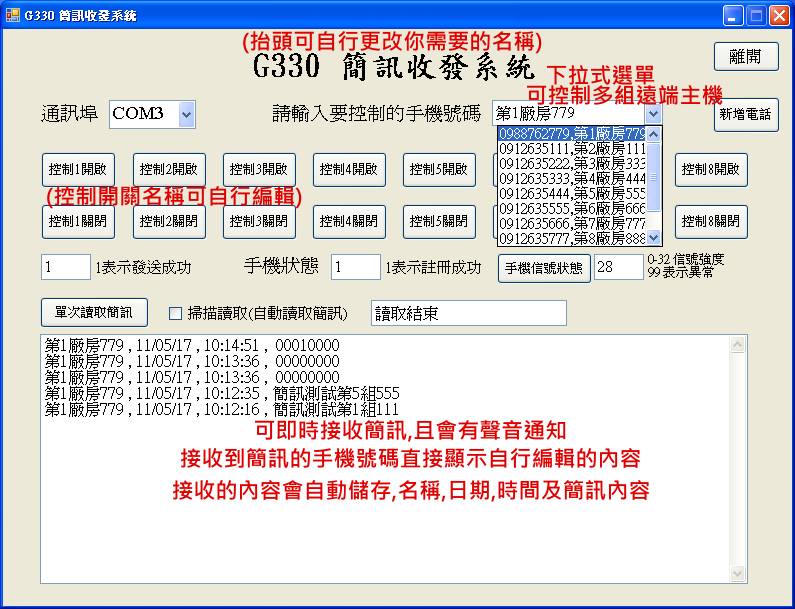Open the COM3 port dropdown

pyautogui.click(x=186, y=115)
